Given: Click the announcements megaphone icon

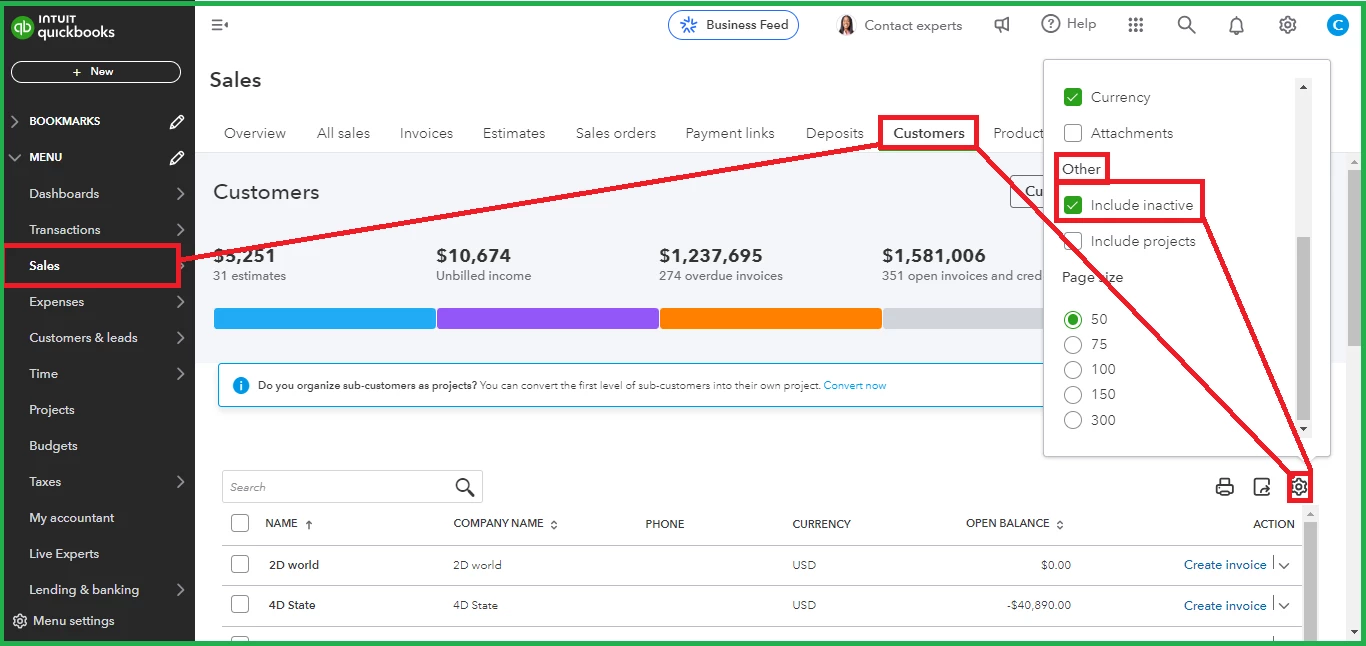Looking at the screenshot, I should pyautogui.click(x=1002, y=25).
